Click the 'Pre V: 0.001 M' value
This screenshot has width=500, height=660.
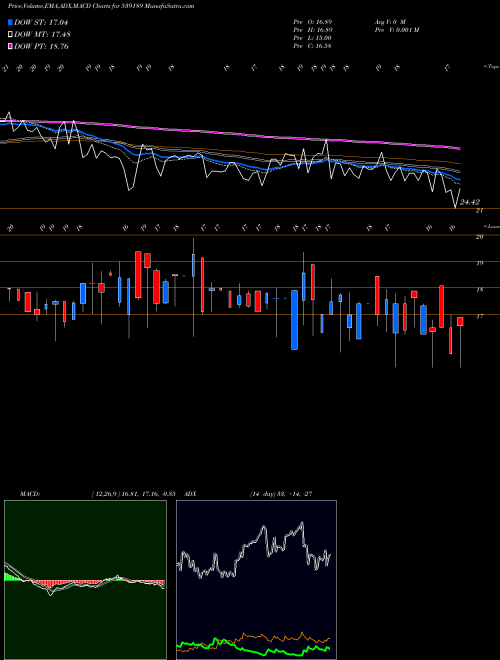[396, 30]
